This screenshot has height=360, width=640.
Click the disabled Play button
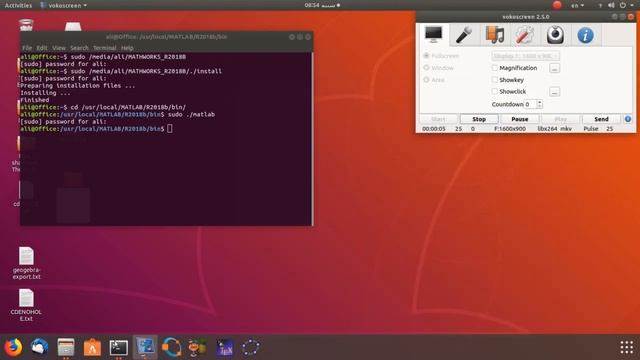[x=560, y=119]
